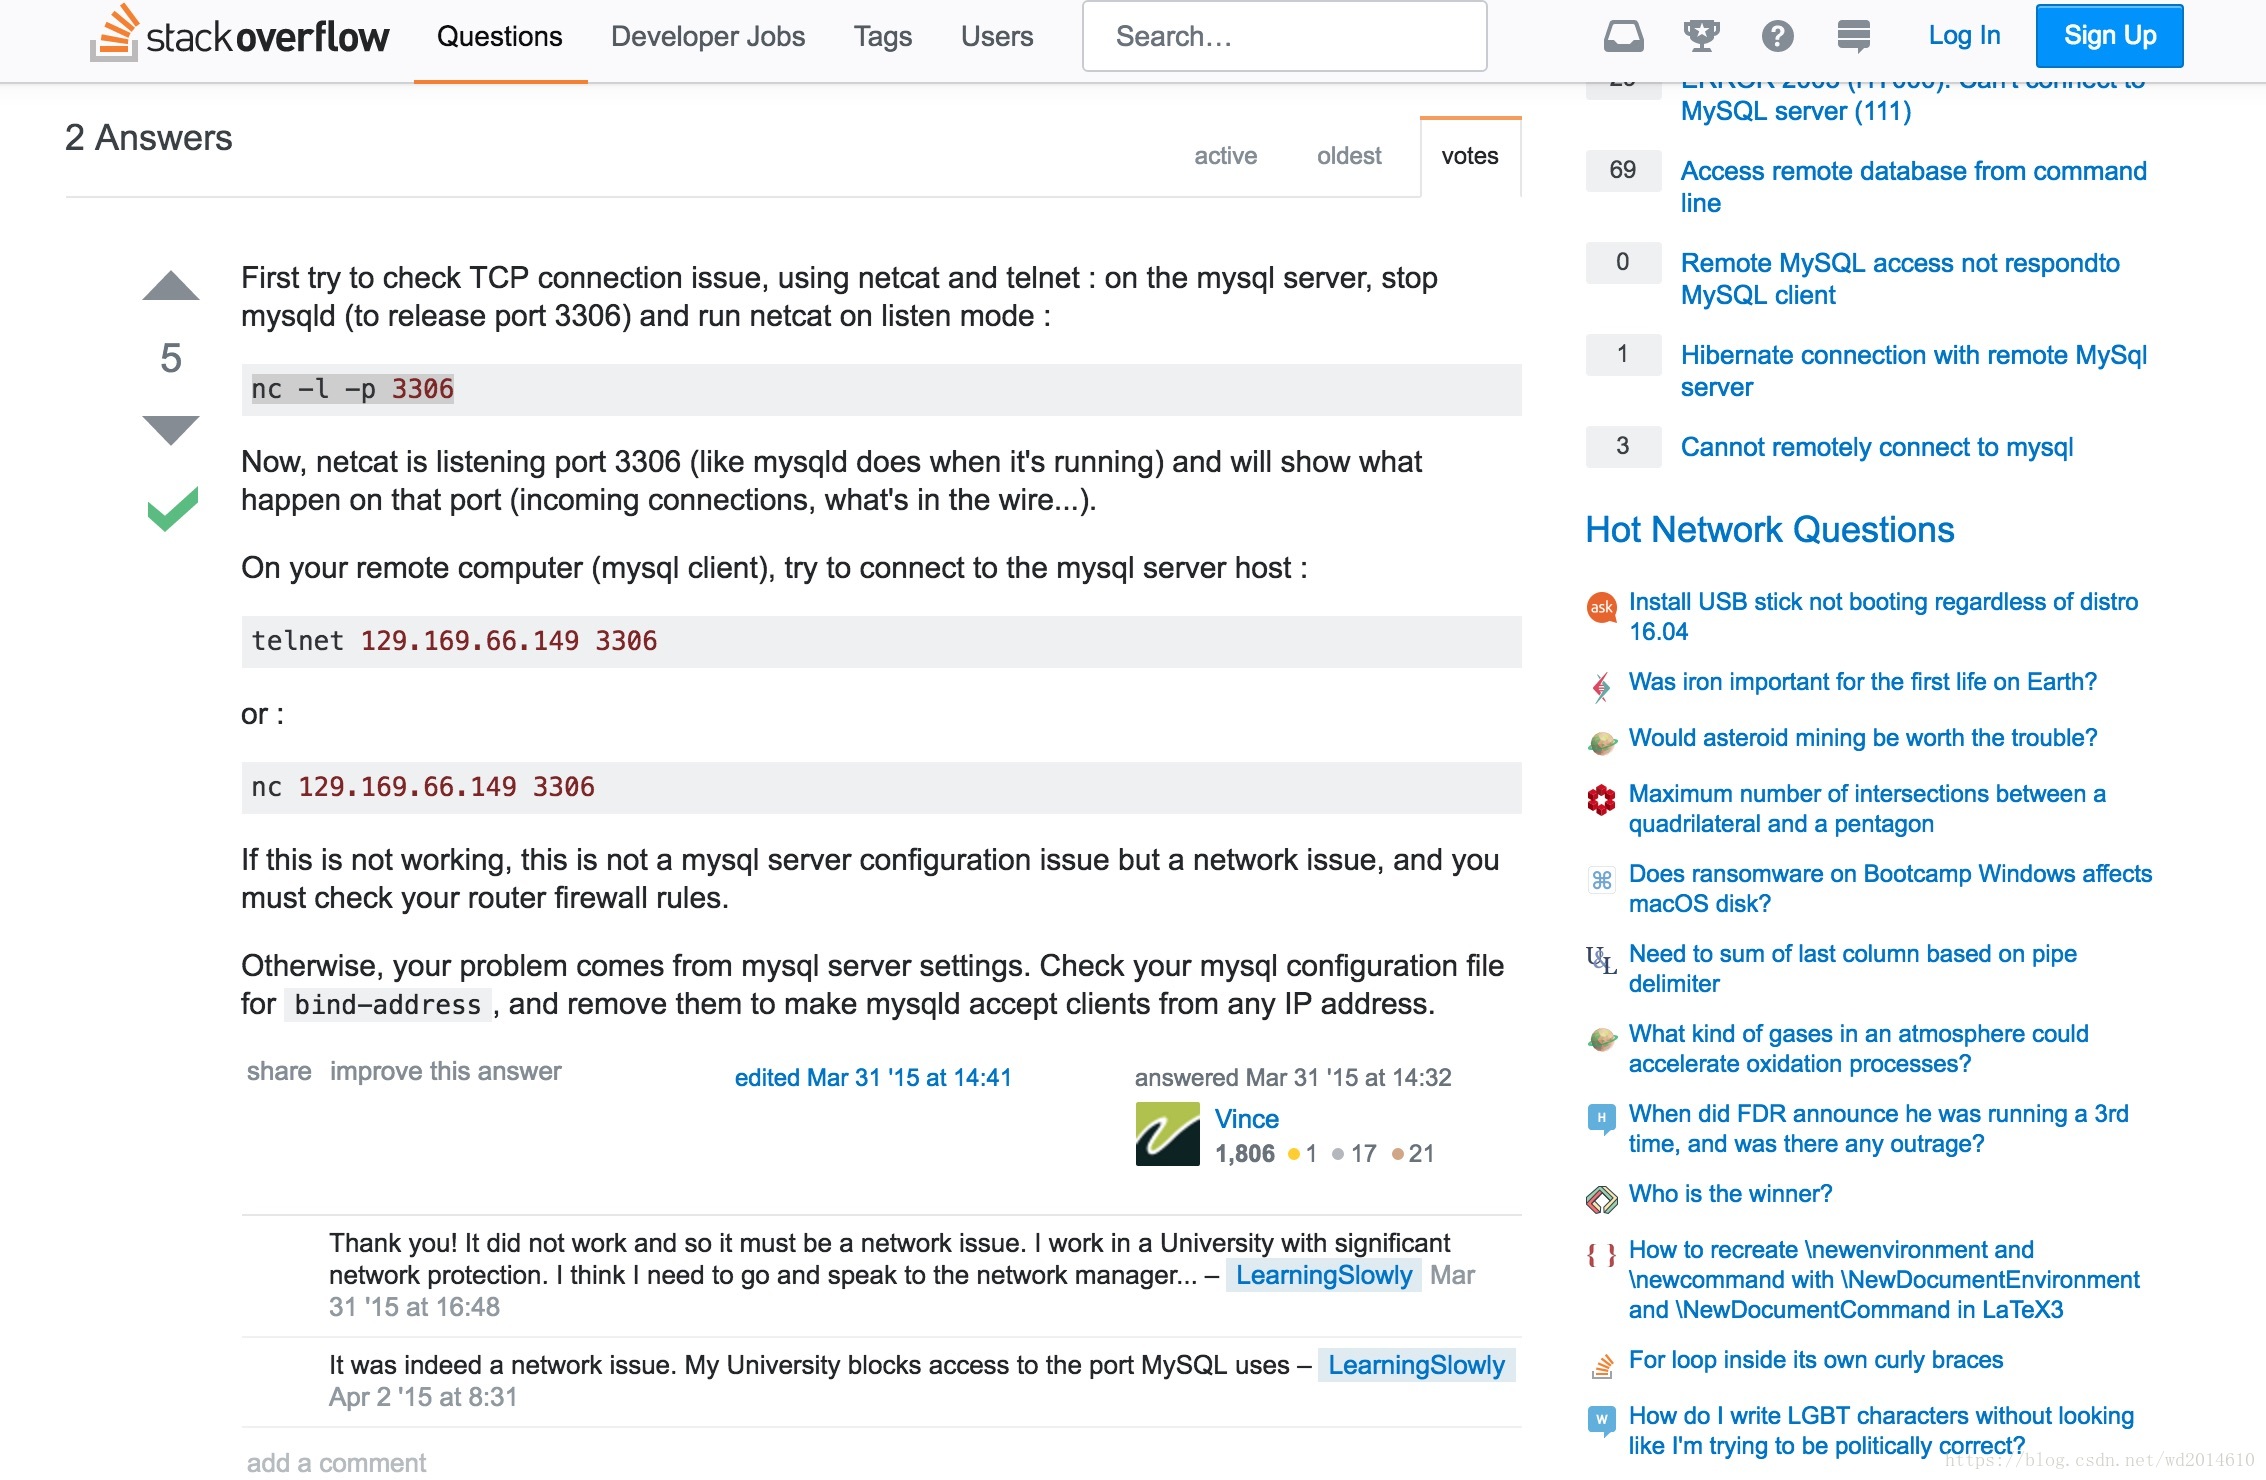This screenshot has width=2266, height=1480.
Task: Click the green accepted answer checkmark
Action: (x=172, y=508)
